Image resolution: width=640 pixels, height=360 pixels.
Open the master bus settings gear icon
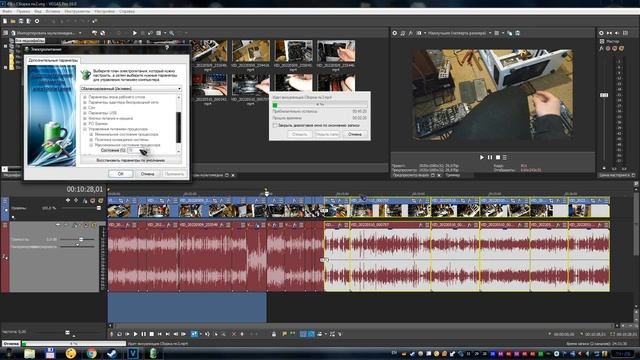pyautogui.click(x=601, y=33)
